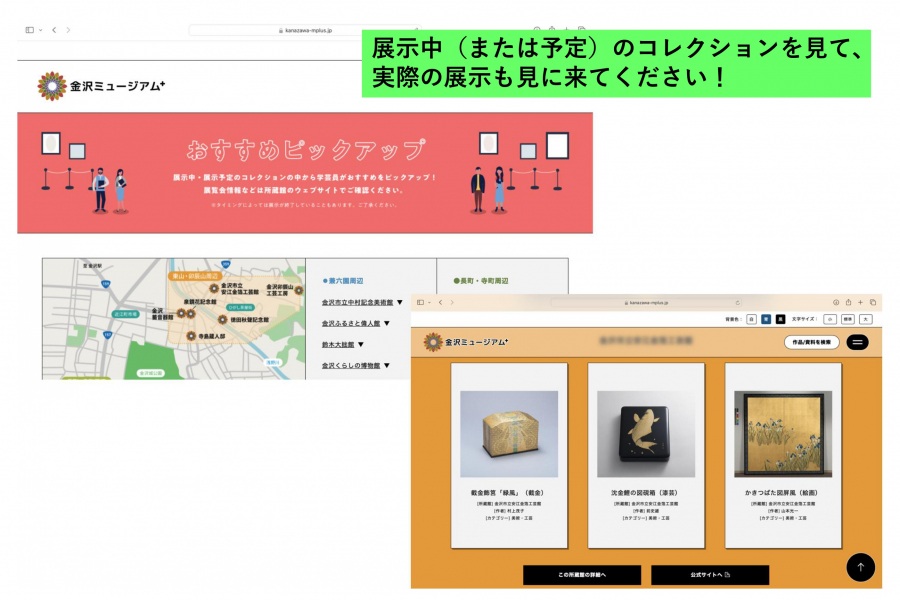
Task: Select the 東山・卯辰山周辺 map area label
Action: pos(195,276)
